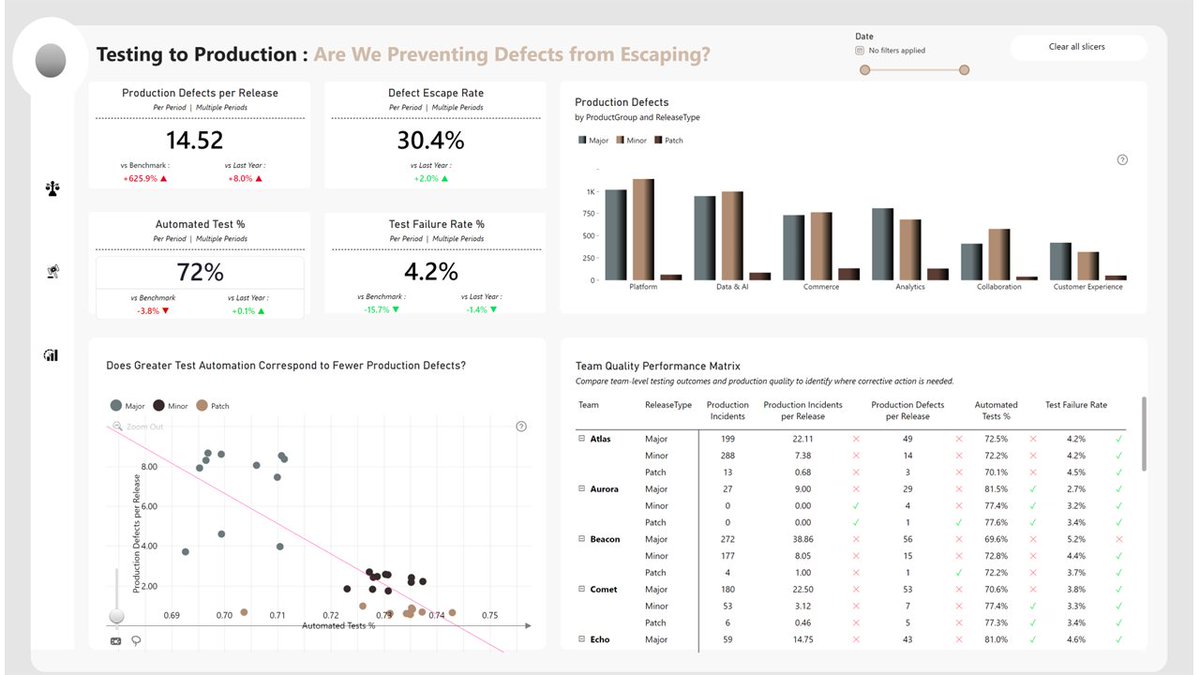Click the Automated Tests % axis title

tap(338, 626)
